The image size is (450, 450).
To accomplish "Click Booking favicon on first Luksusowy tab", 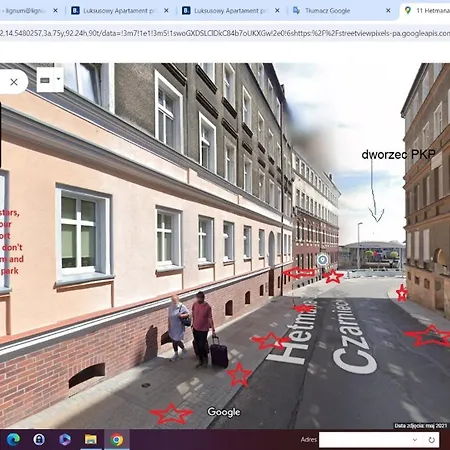I will coord(75,11).
